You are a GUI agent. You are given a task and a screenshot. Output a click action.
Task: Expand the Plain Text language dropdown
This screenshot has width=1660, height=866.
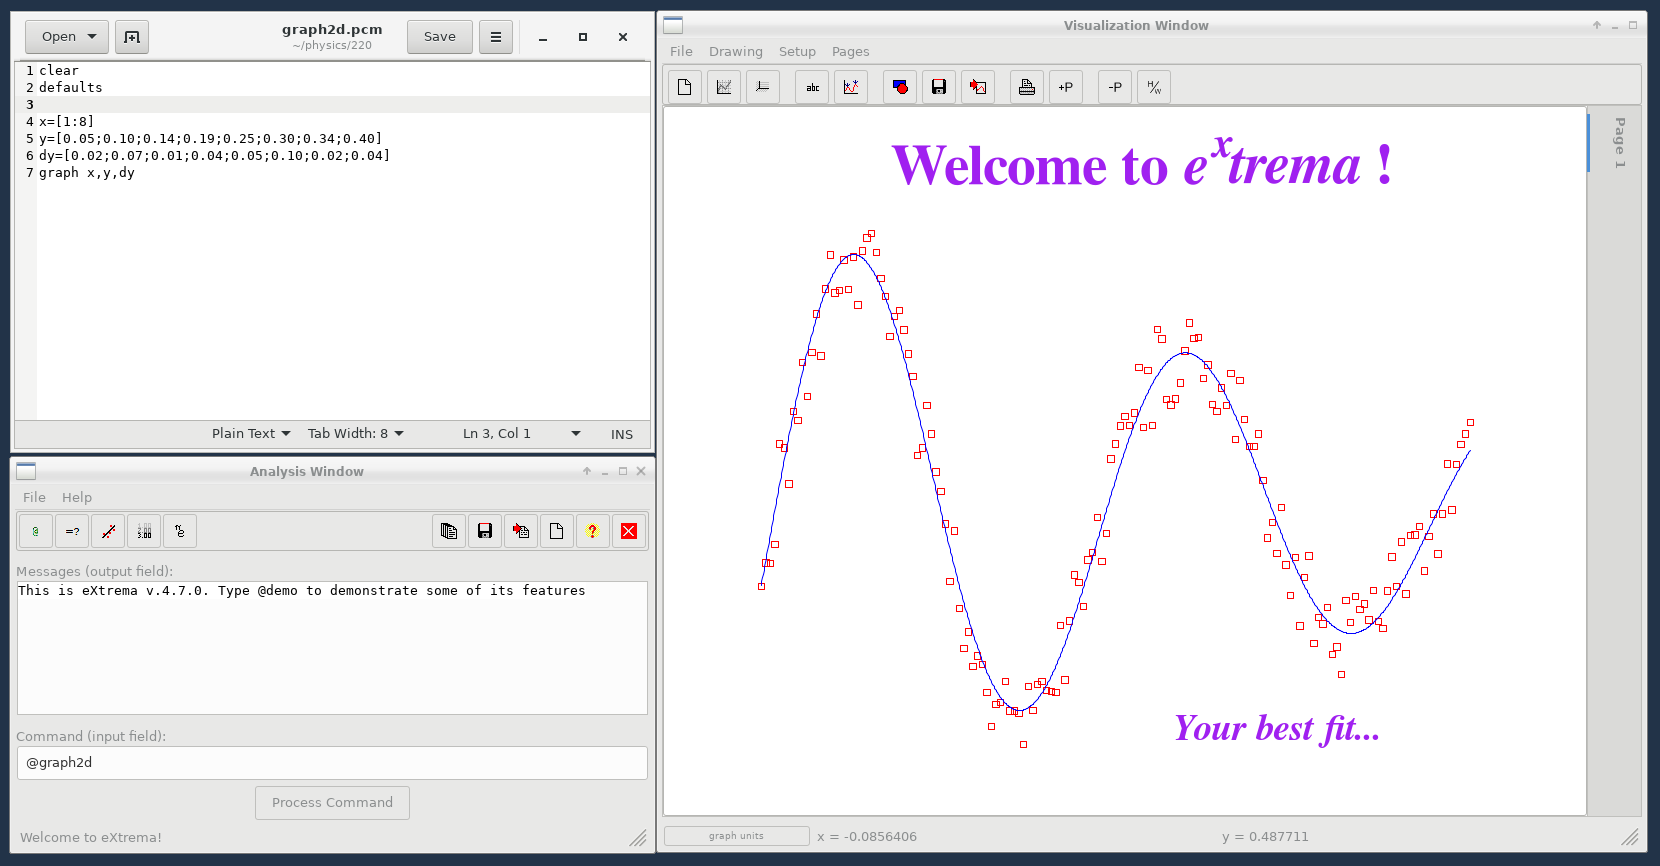(x=251, y=434)
